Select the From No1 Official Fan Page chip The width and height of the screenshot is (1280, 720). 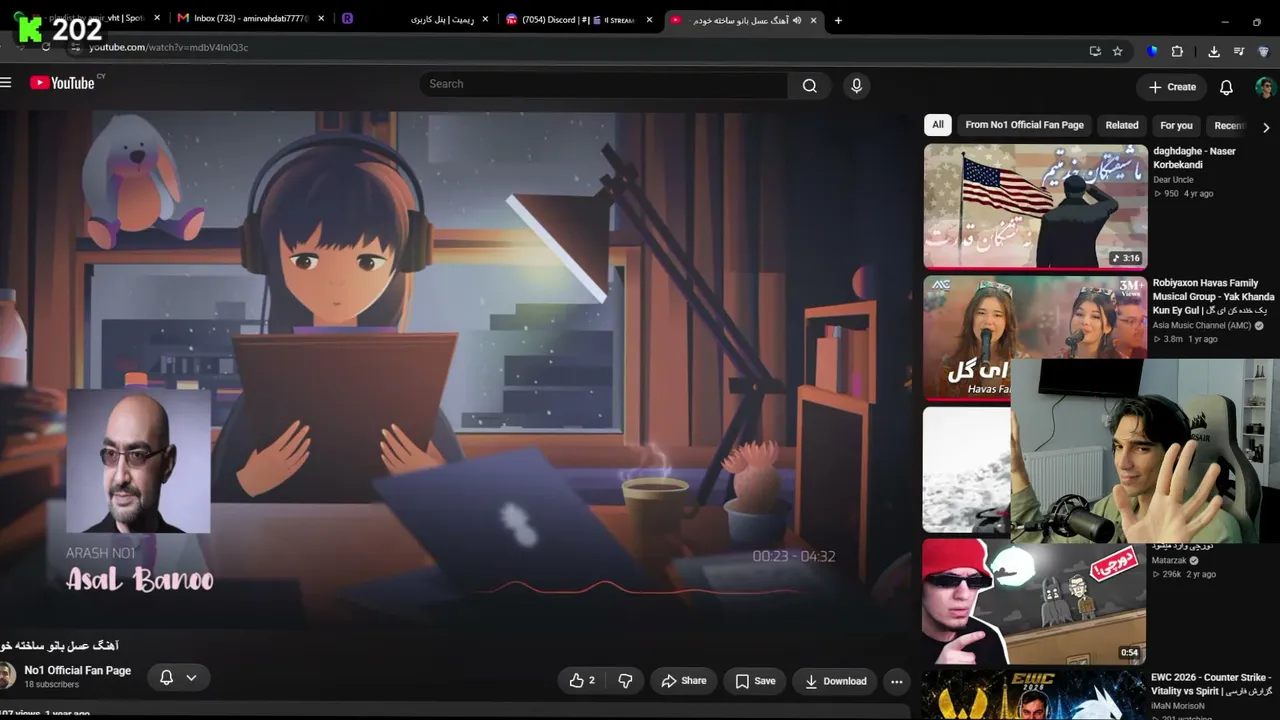pyautogui.click(x=1024, y=125)
